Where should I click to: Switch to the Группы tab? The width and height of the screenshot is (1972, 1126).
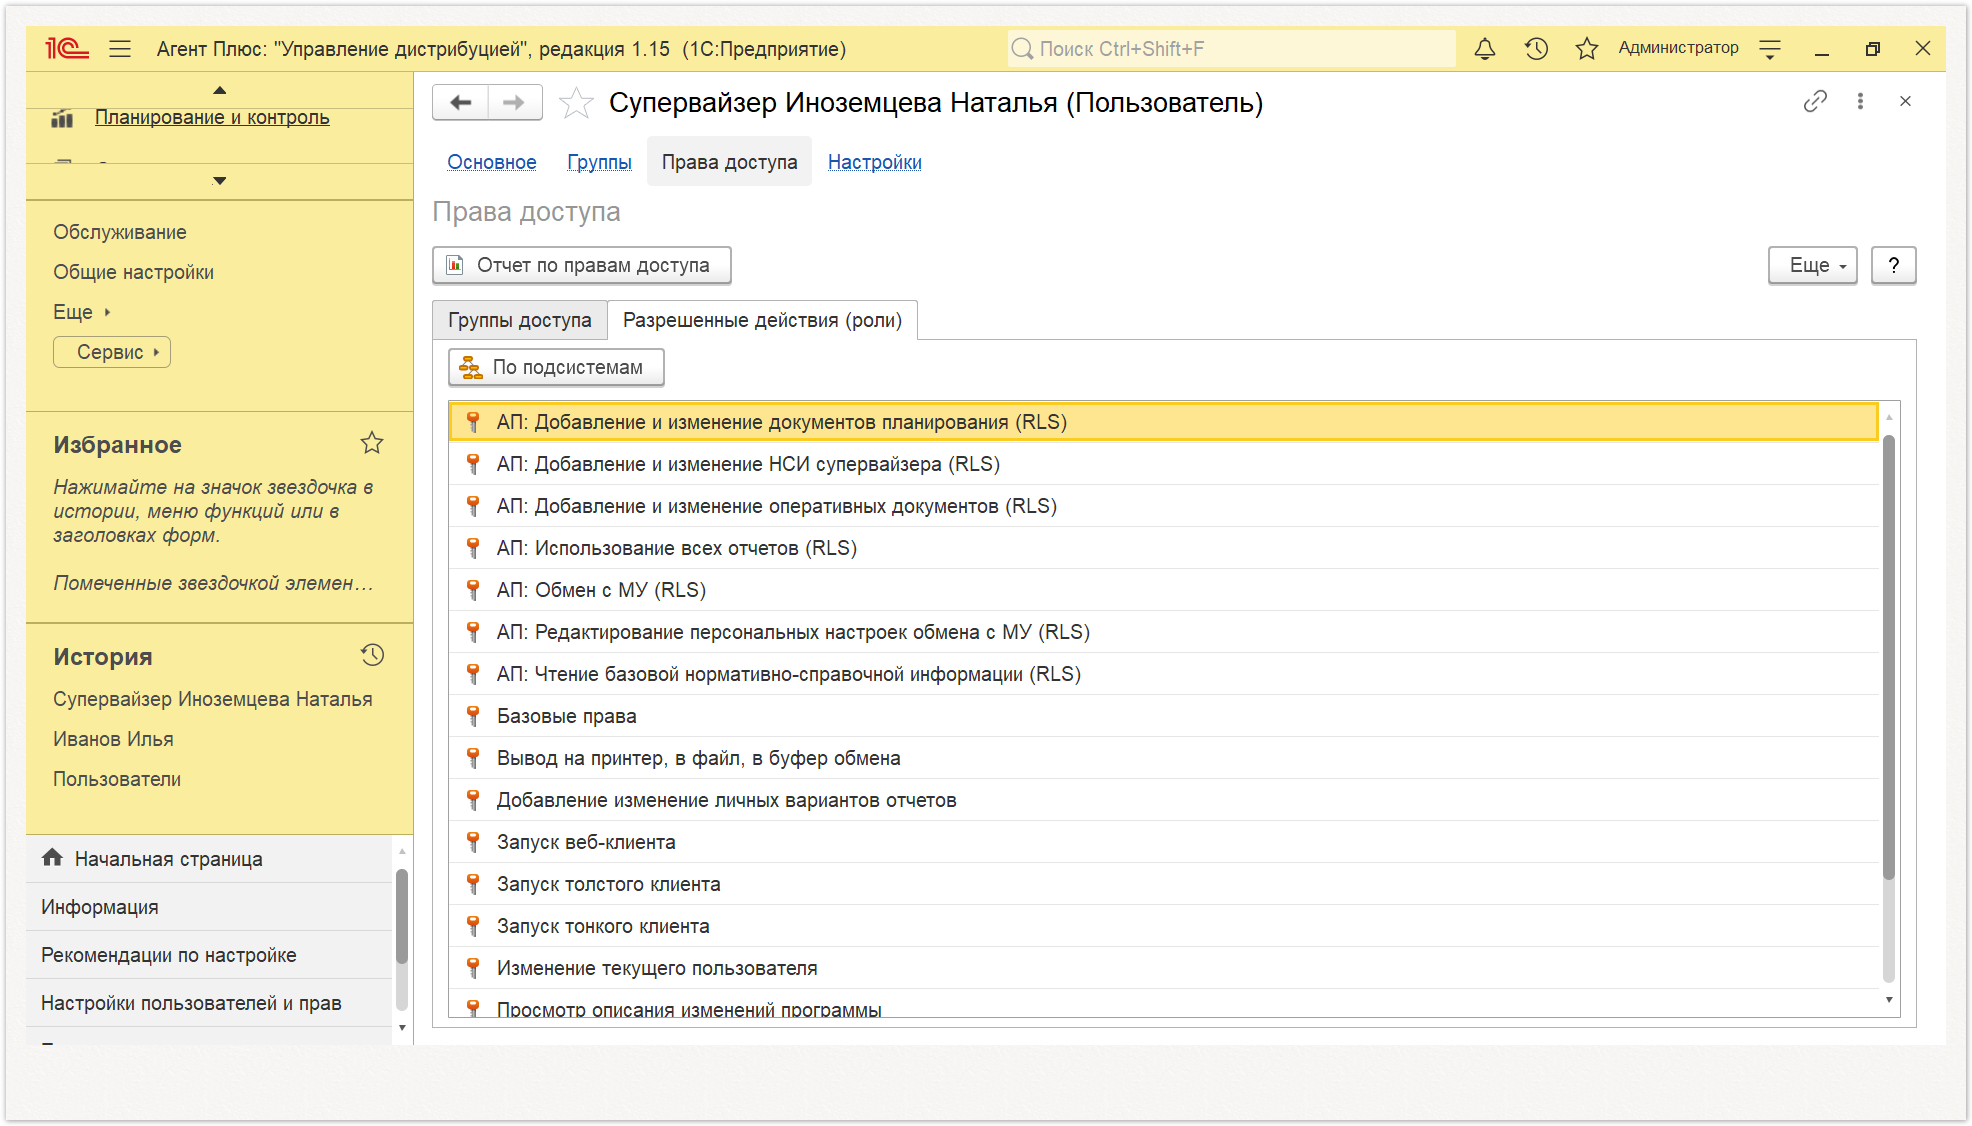(599, 162)
